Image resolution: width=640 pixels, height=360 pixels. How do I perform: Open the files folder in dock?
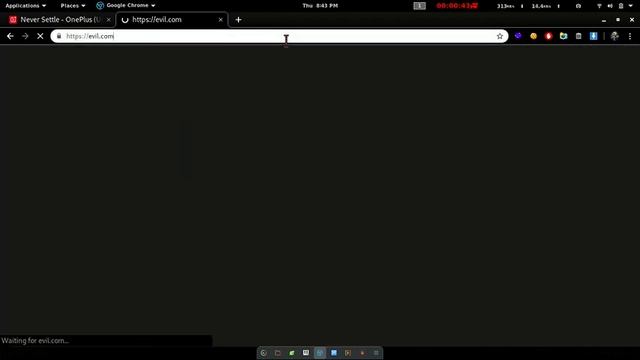coord(278,353)
